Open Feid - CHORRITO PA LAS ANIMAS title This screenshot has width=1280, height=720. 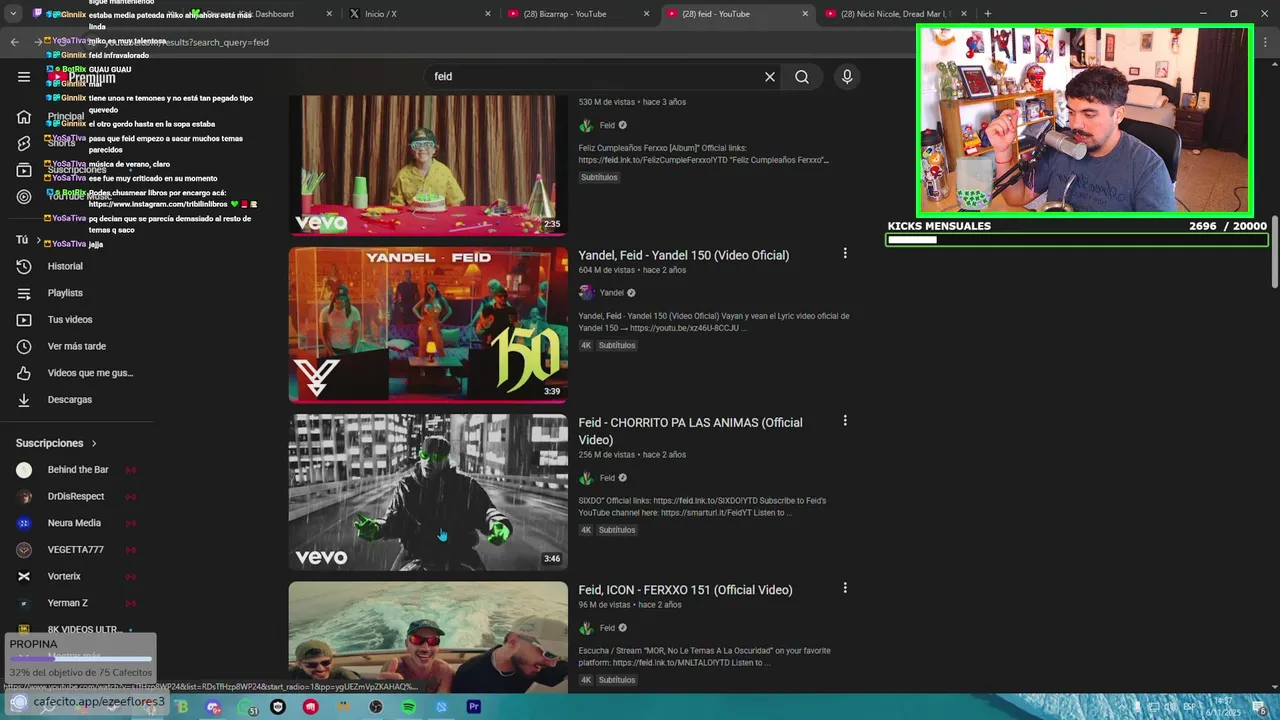(690, 431)
